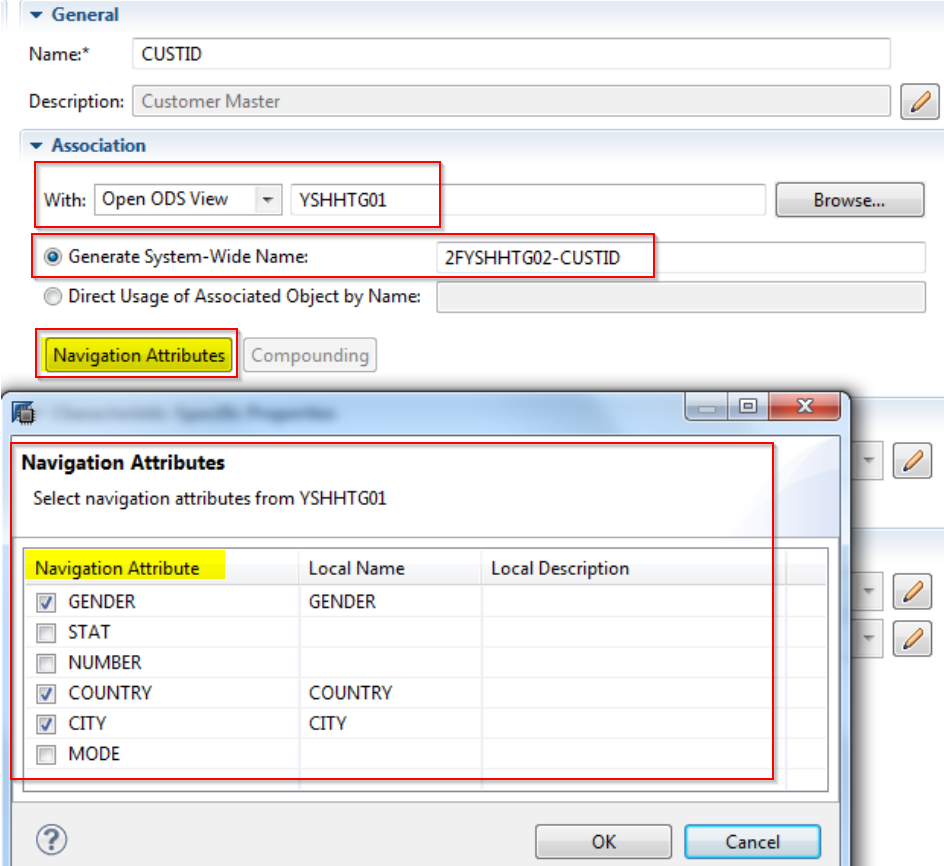
Task: Close the dialog with the red X
Action: click(804, 407)
